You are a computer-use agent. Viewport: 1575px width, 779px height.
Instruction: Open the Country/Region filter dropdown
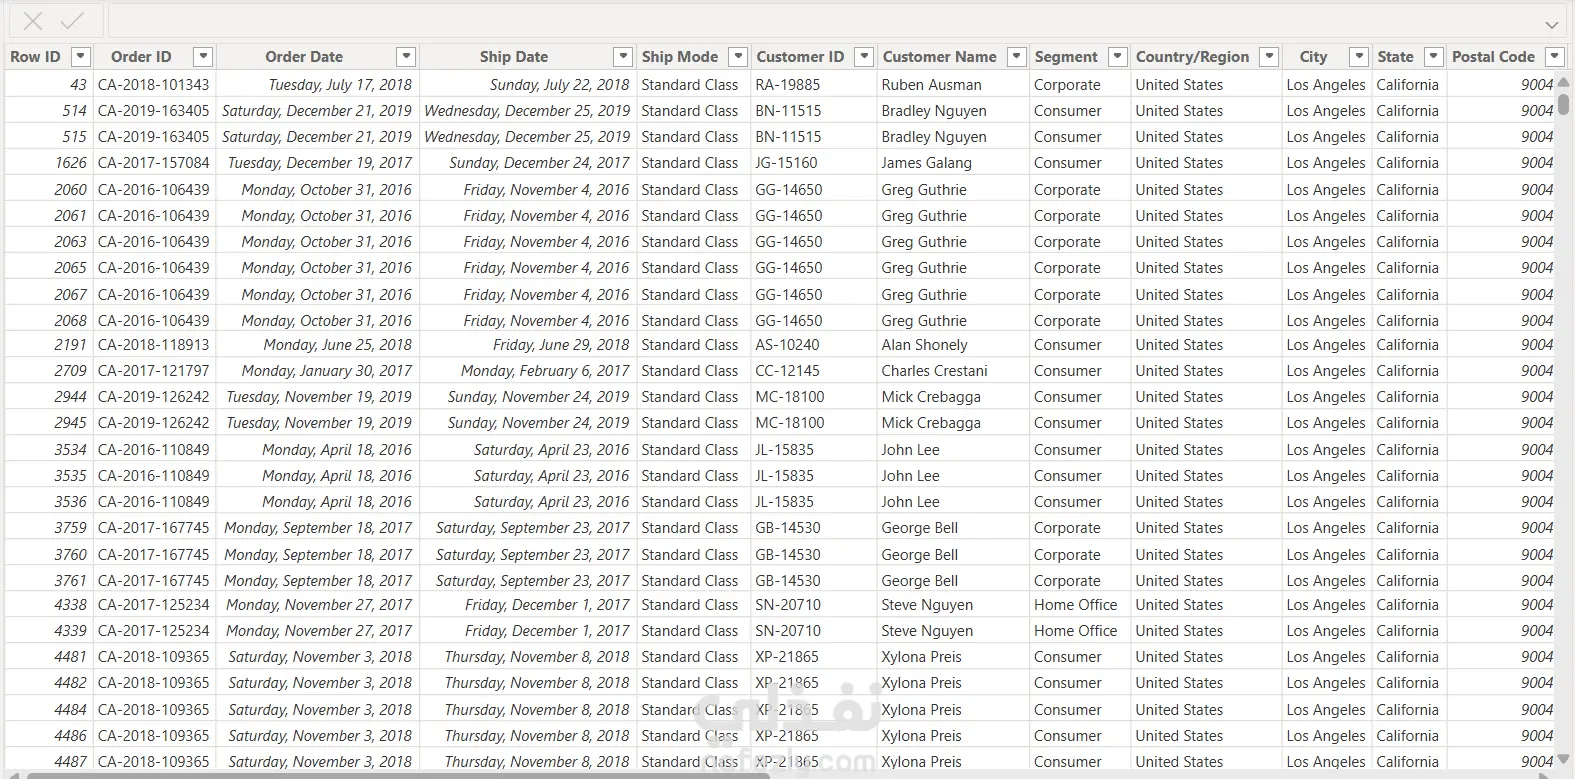coord(1269,57)
